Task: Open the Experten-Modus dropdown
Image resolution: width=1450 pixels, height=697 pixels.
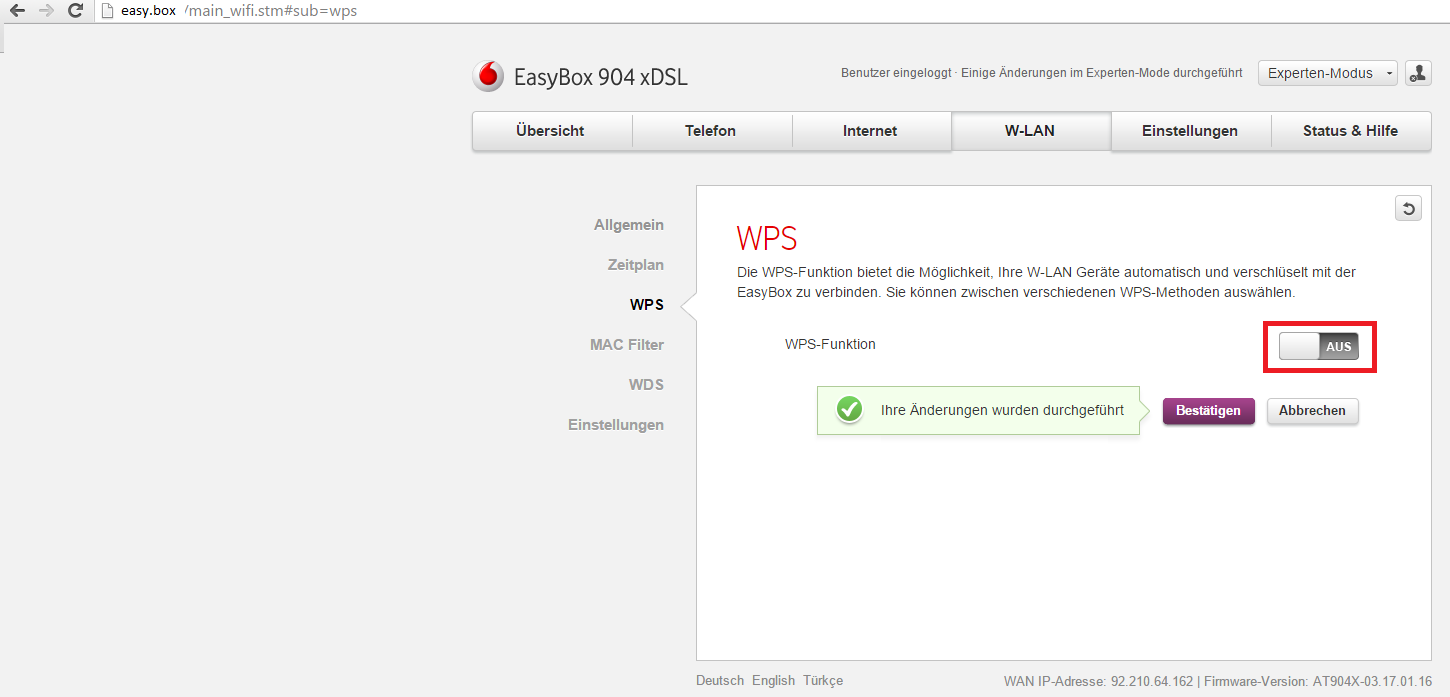Action: [1327, 72]
